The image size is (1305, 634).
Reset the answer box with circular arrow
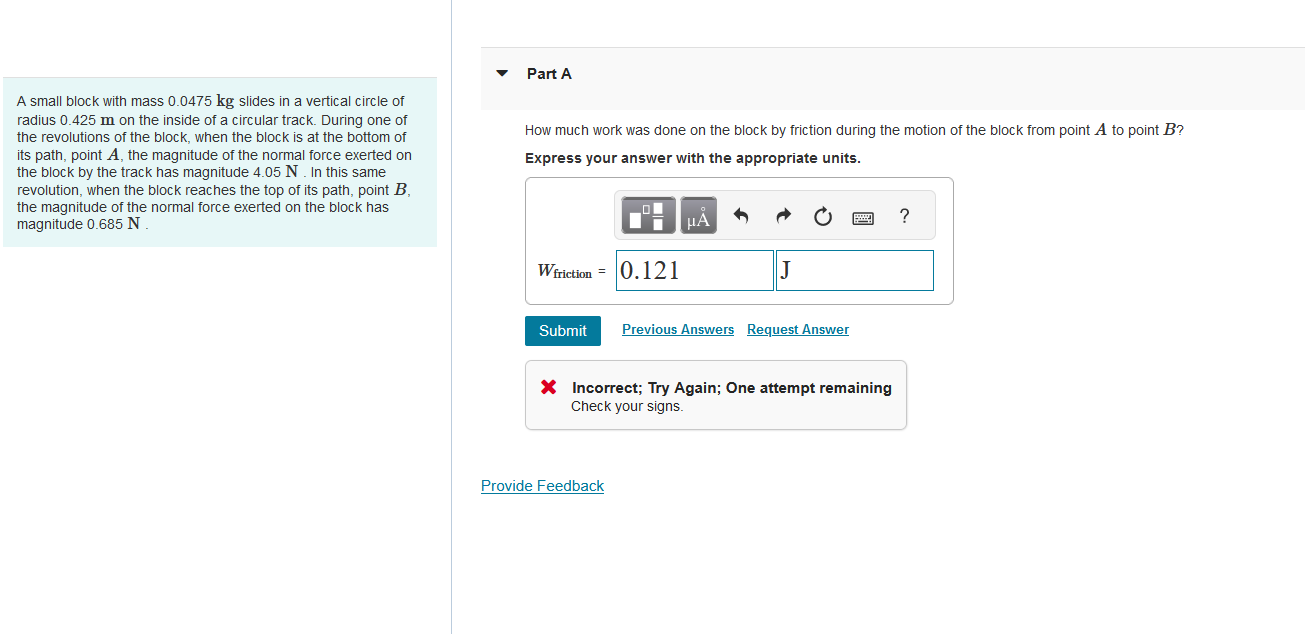pos(822,216)
